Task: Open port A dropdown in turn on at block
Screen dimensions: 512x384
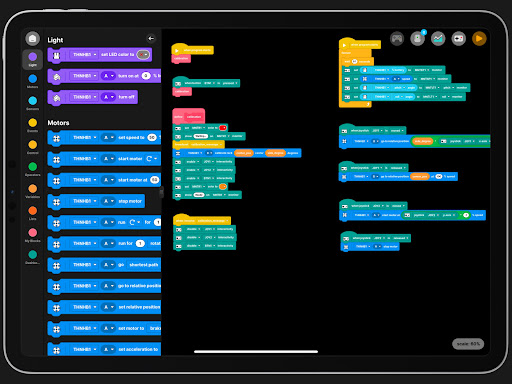Action: click(108, 76)
